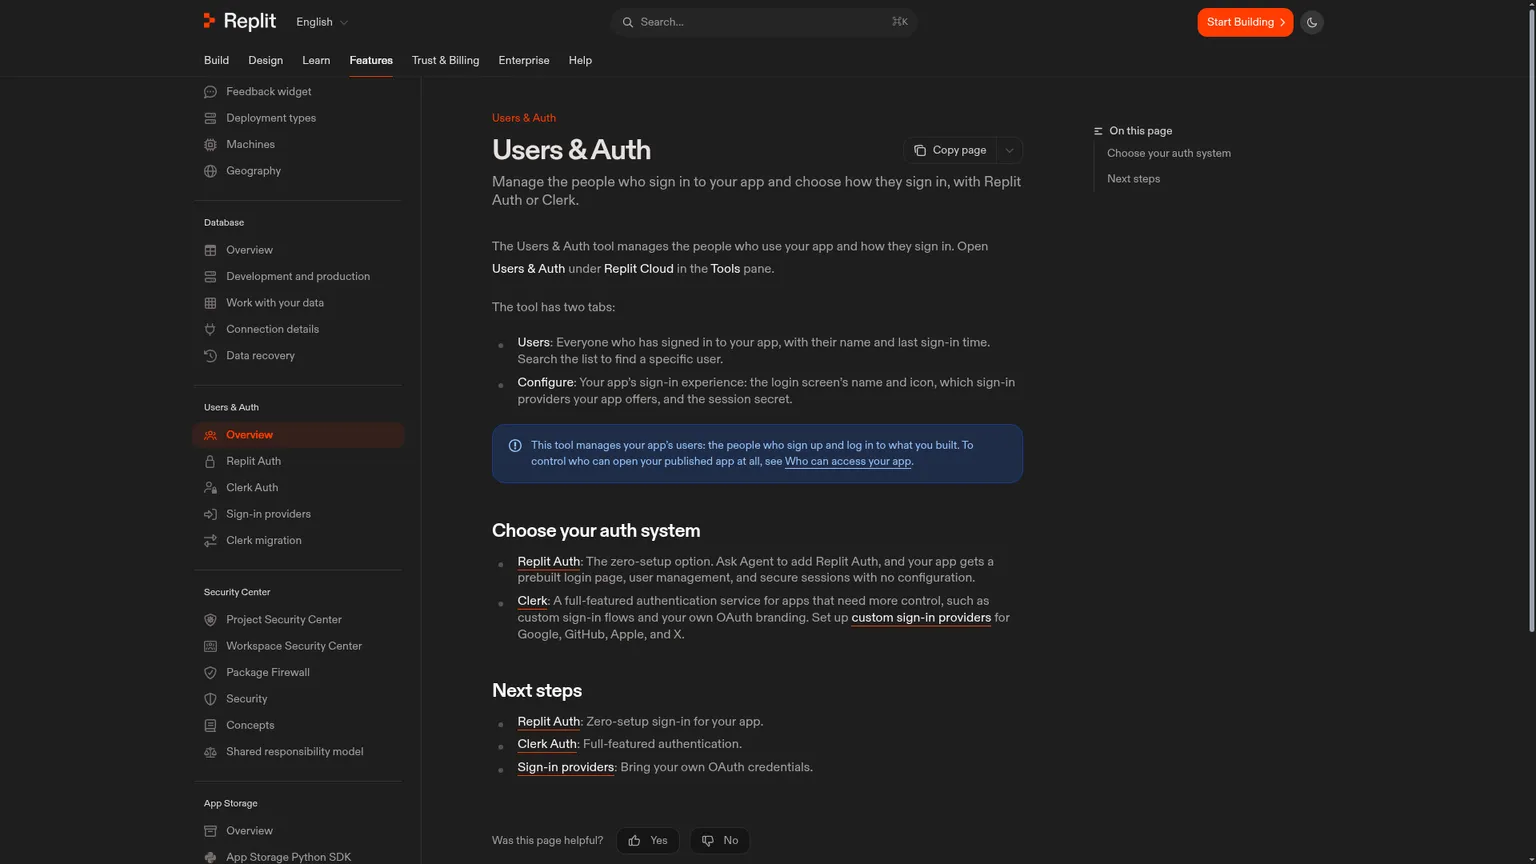Vote Yes on page helpfulness
The image size is (1536, 864).
click(648, 841)
